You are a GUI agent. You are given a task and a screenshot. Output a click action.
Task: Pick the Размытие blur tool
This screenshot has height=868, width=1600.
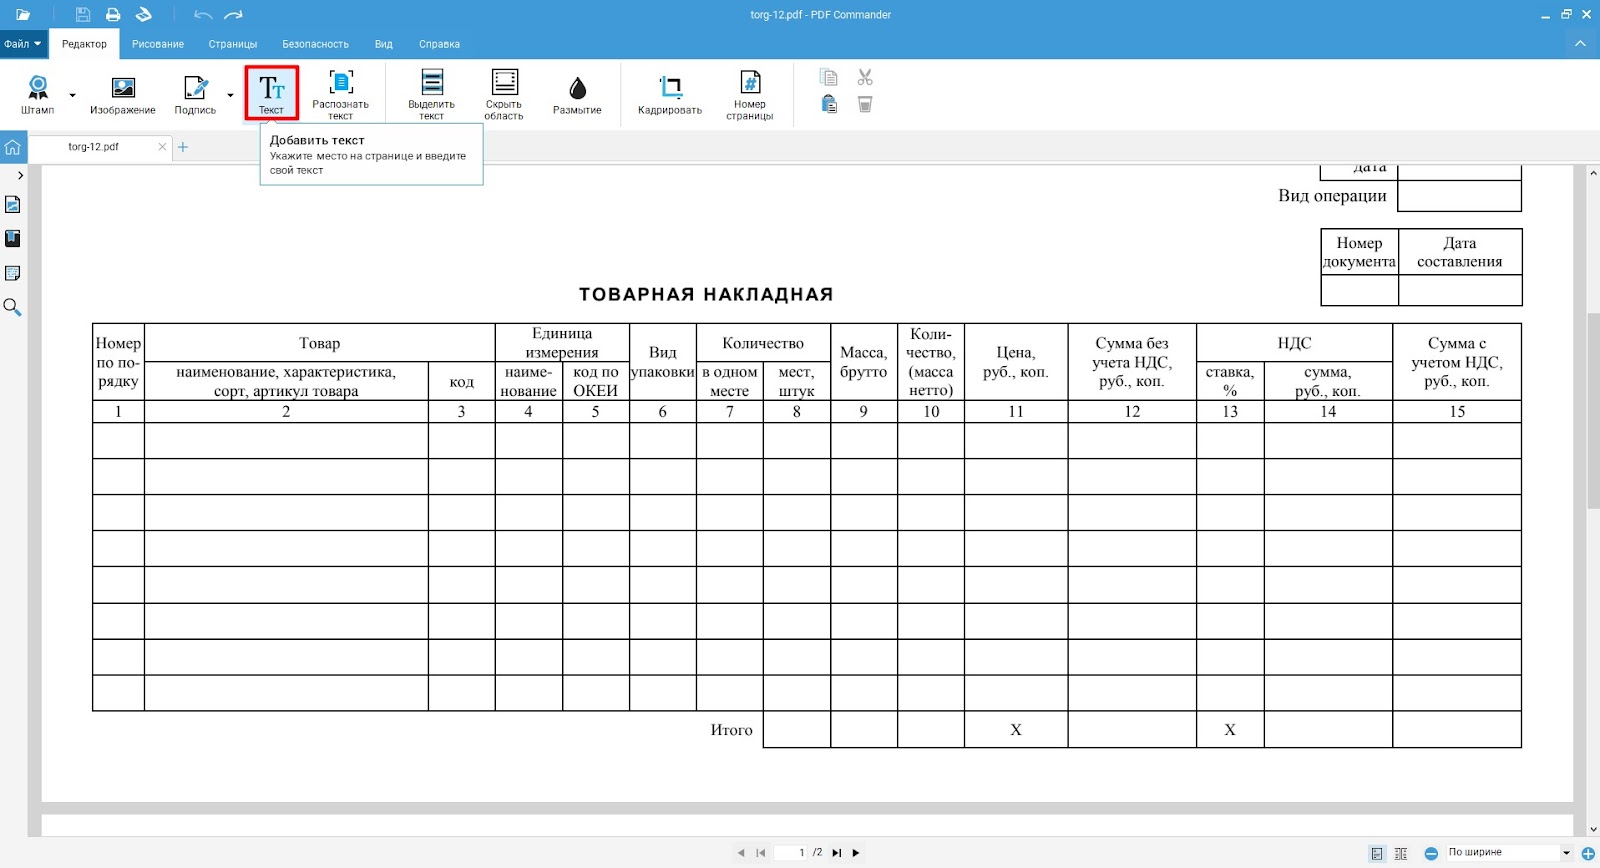point(577,95)
